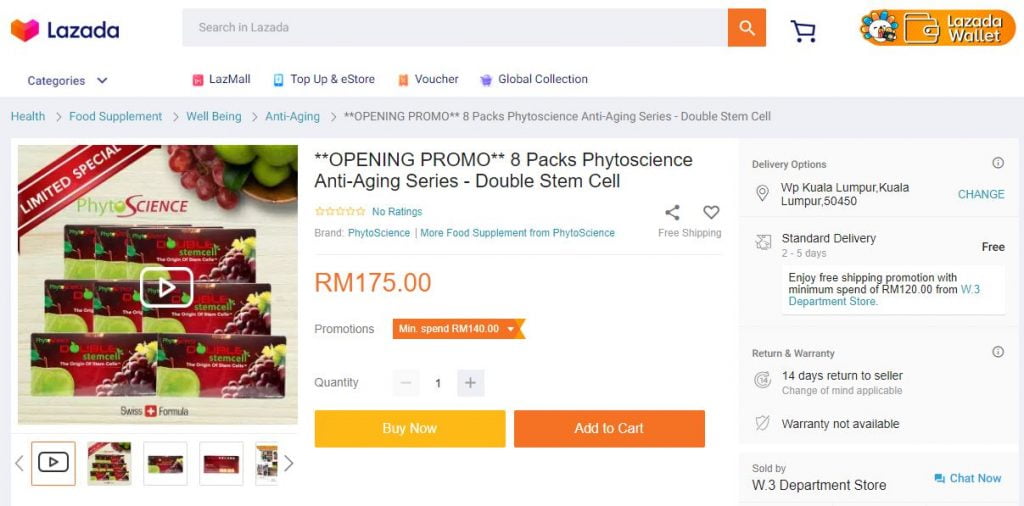The width and height of the screenshot is (1024, 506).
Task: Click the Search in Lazada field
Action: coord(455,28)
